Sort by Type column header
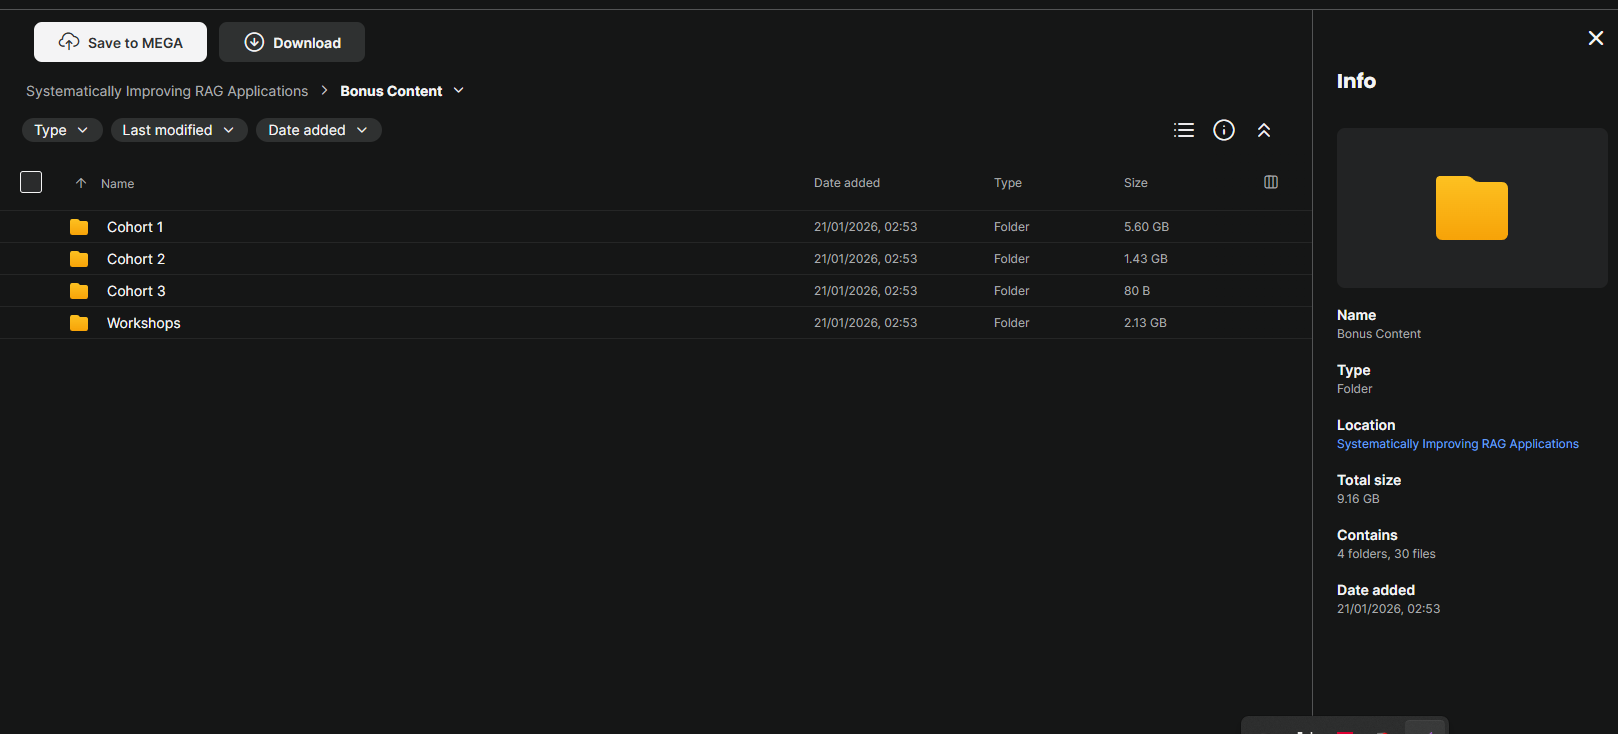This screenshot has width=1618, height=734. click(x=1008, y=183)
